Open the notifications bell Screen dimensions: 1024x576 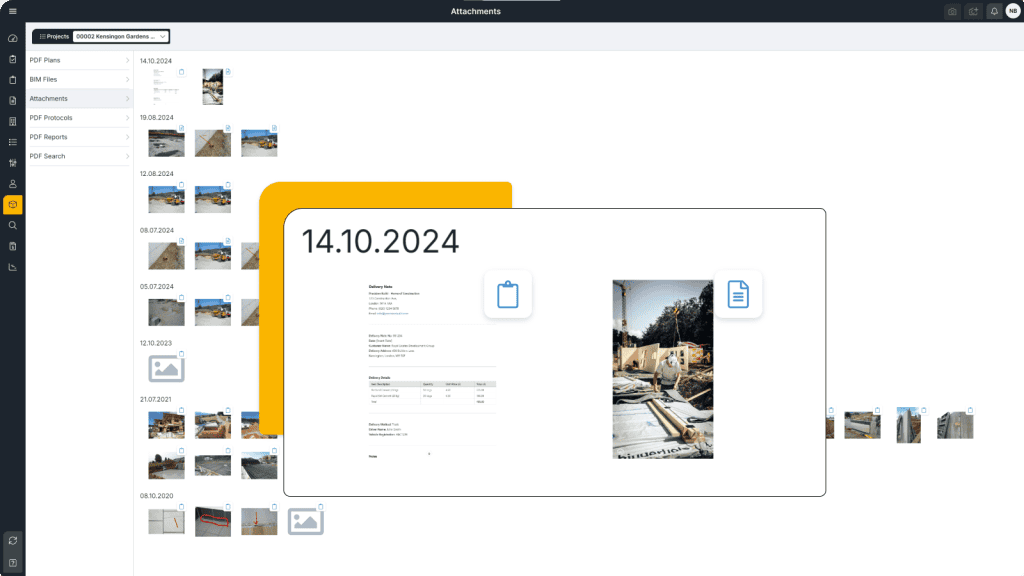coord(994,11)
